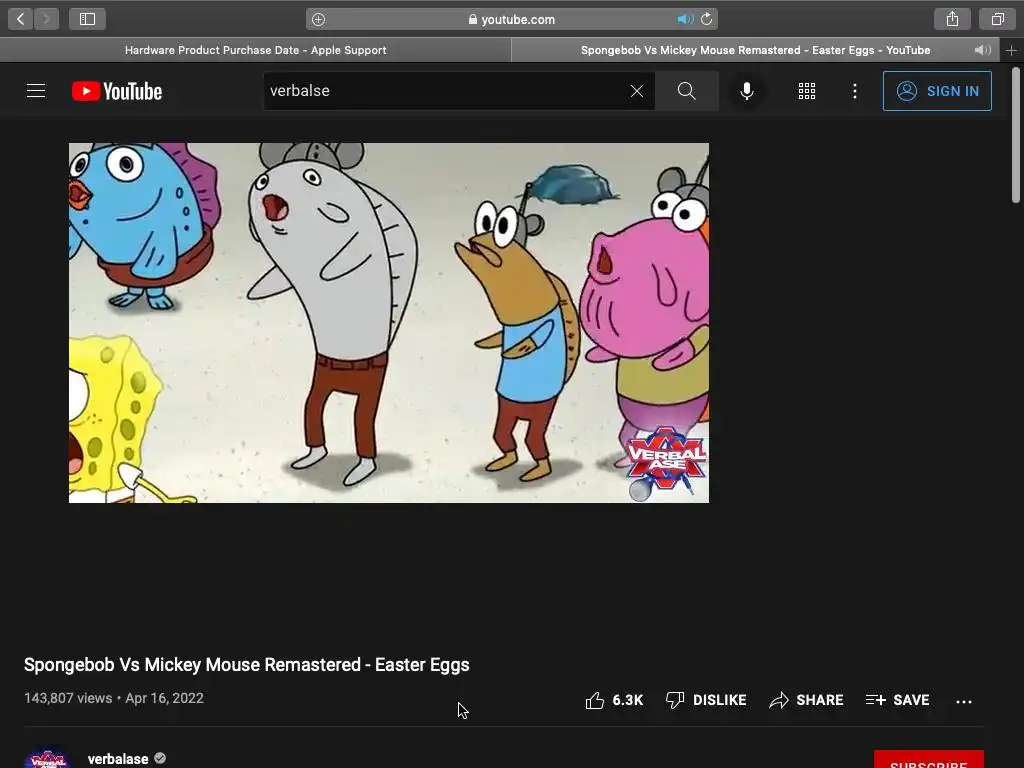Open a new Safari tab

(1012, 50)
